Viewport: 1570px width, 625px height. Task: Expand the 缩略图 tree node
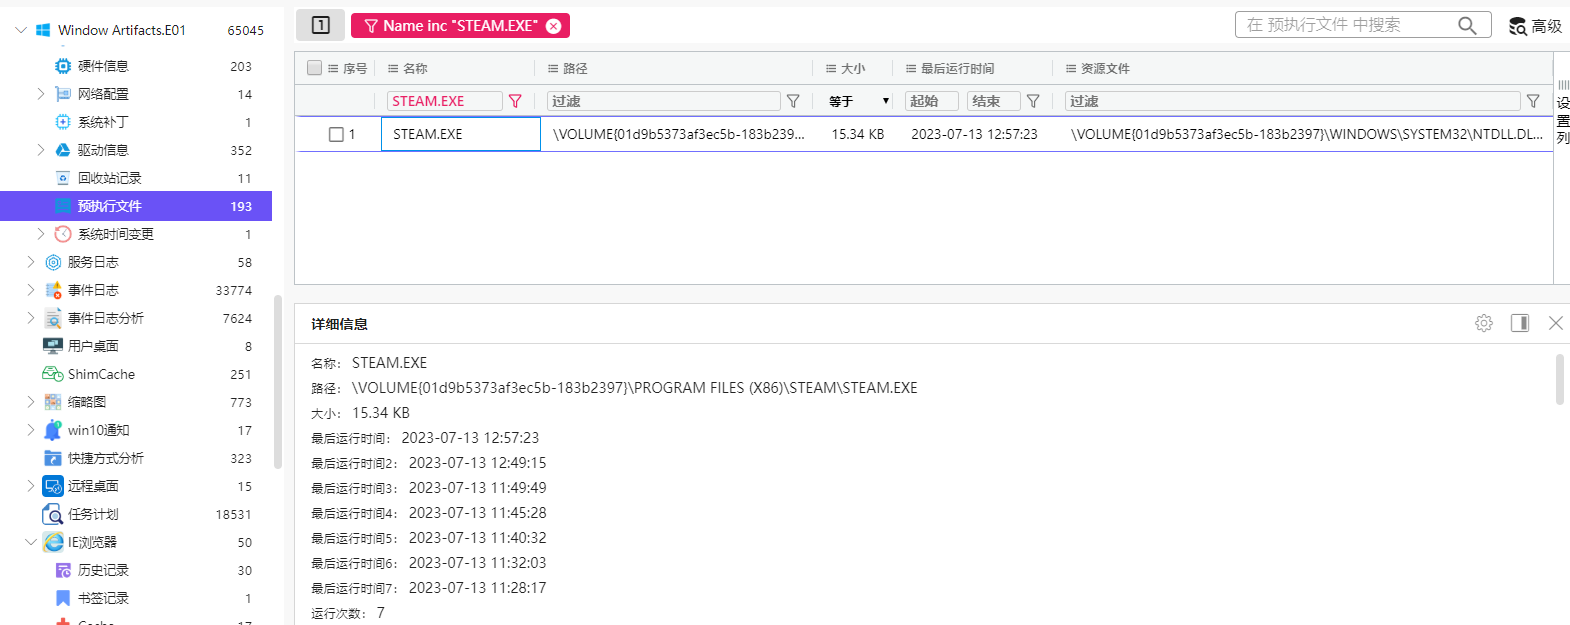coord(31,402)
